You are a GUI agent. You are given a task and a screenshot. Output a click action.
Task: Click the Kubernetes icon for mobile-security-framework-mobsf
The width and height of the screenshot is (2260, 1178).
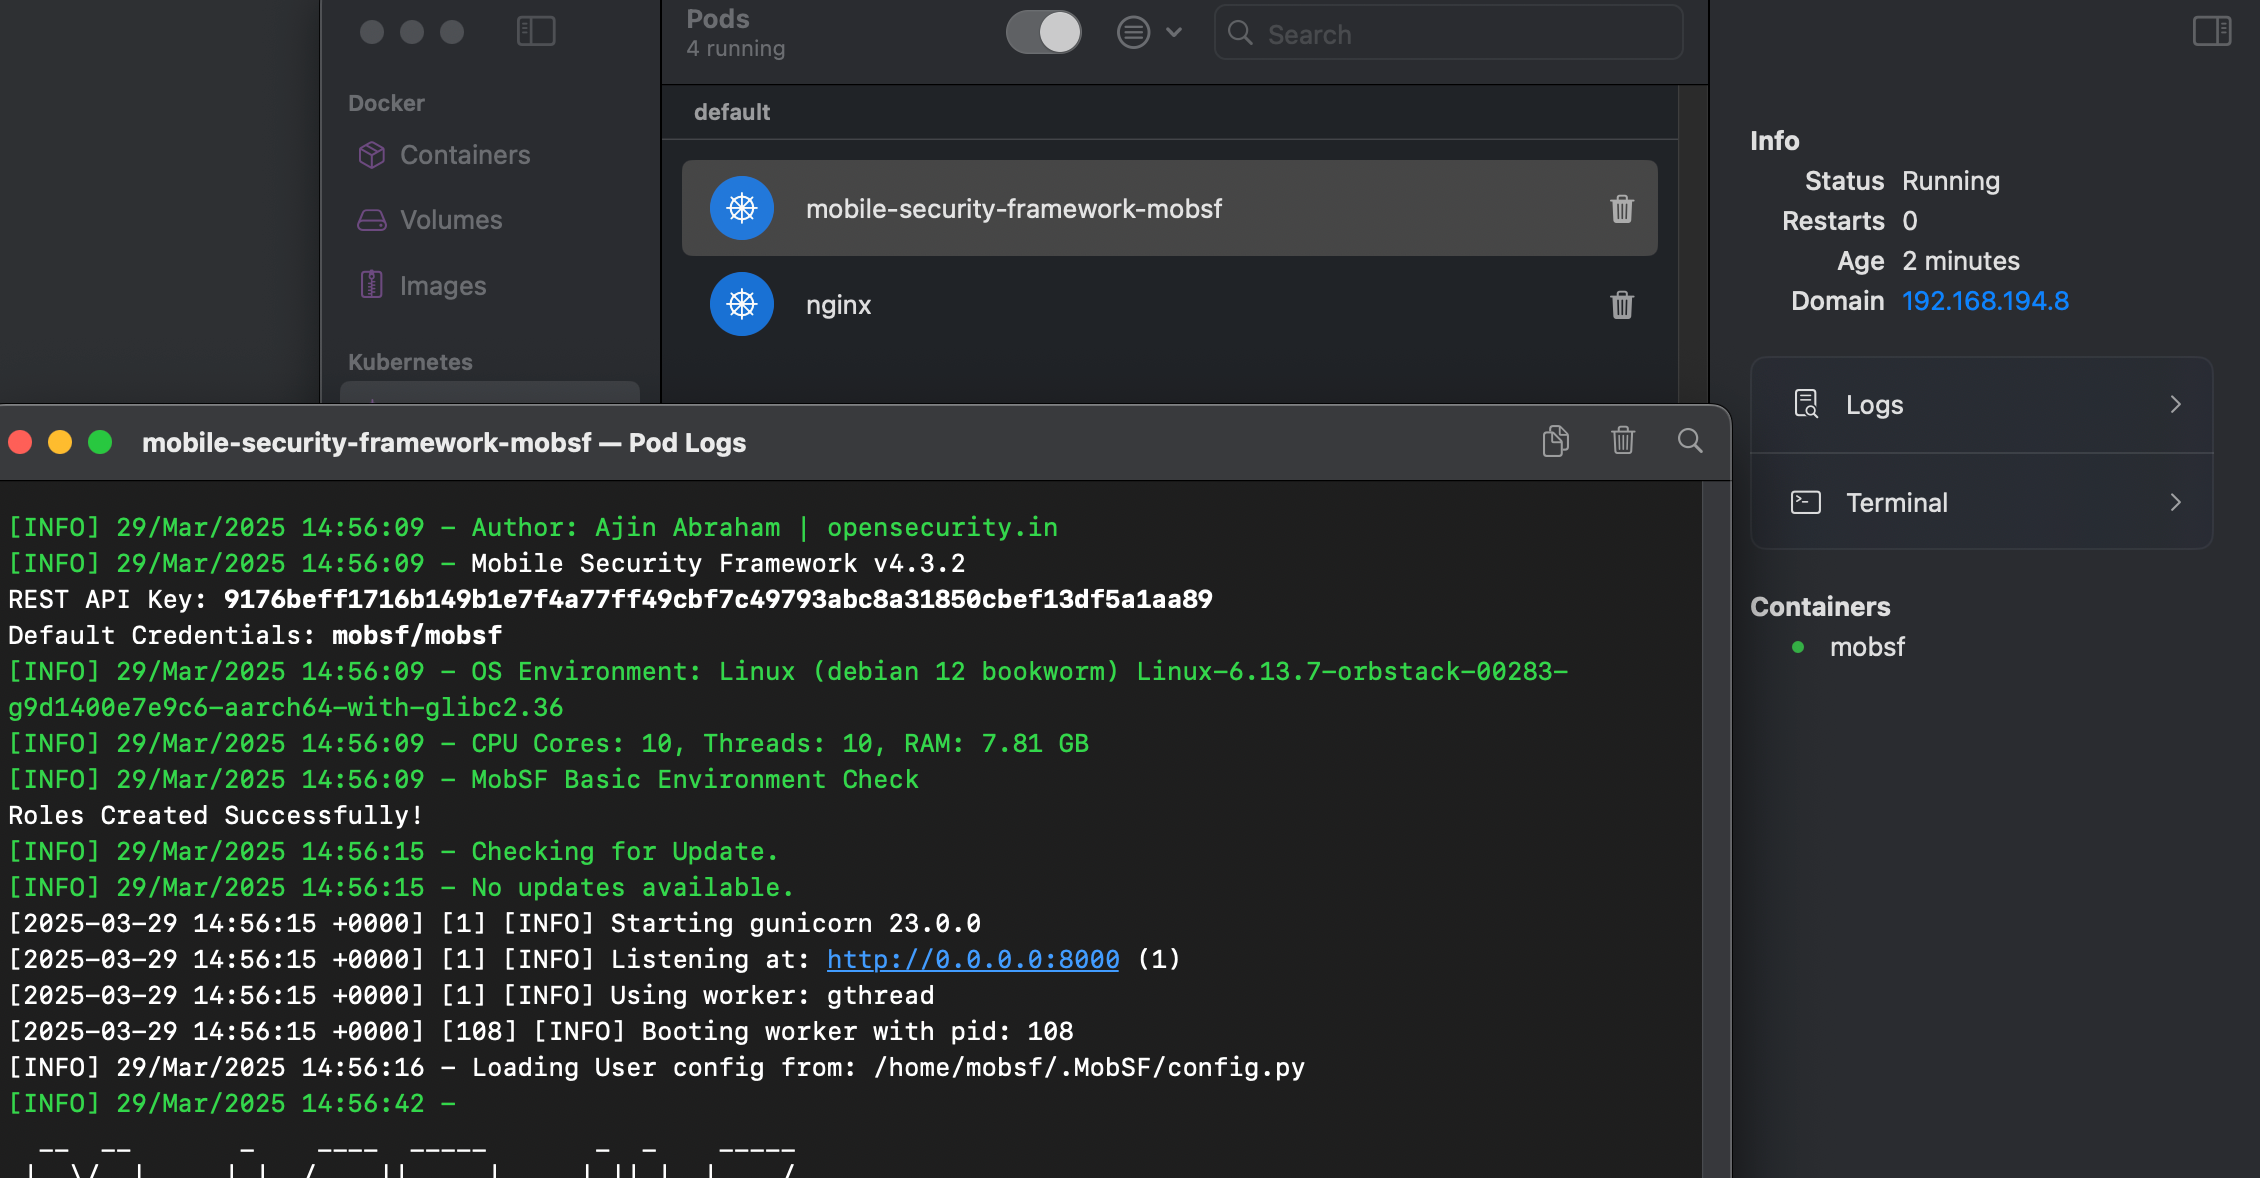pos(742,208)
